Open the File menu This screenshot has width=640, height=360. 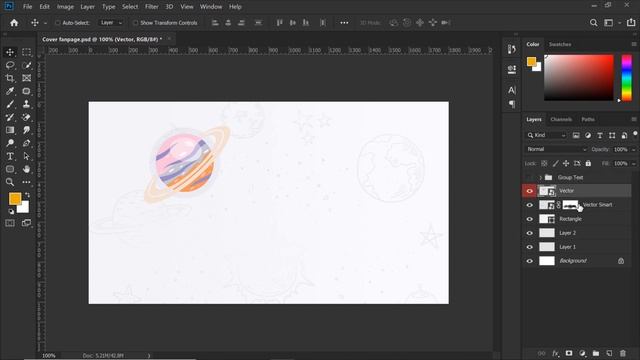pos(27,7)
